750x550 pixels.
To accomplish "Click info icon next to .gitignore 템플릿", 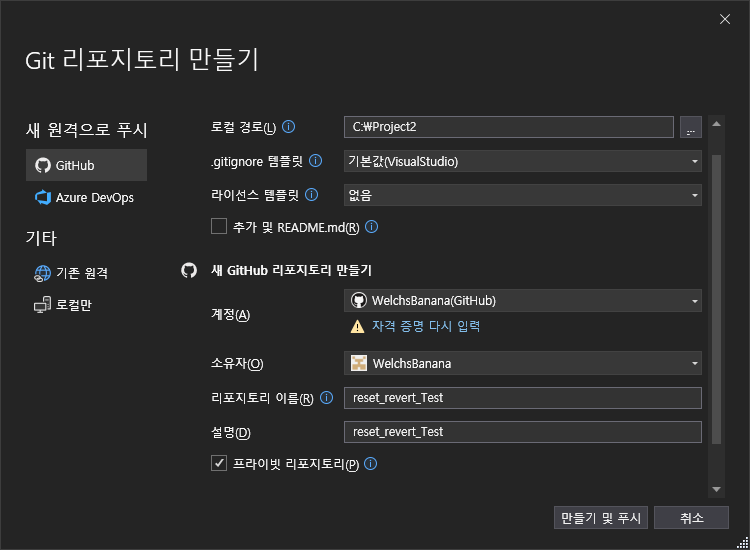I will (315, 161).
